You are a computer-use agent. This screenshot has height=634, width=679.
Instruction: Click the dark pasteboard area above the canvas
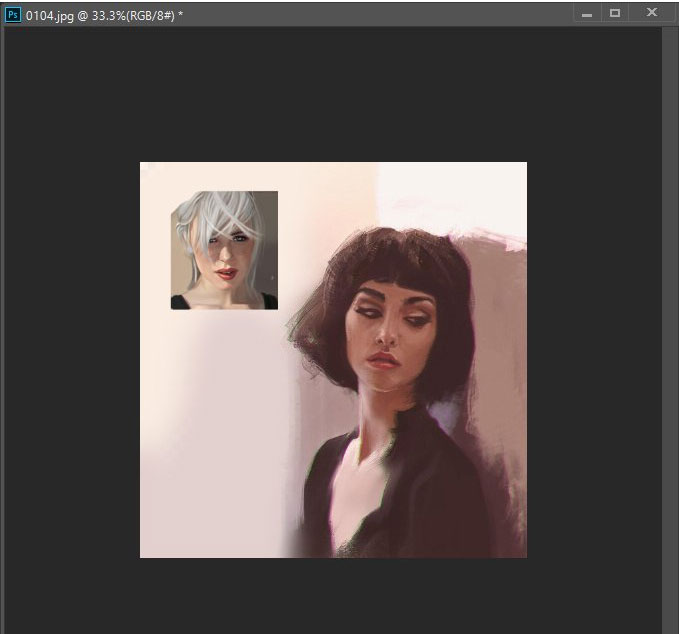pyautogui.click(x=333, y=93)
